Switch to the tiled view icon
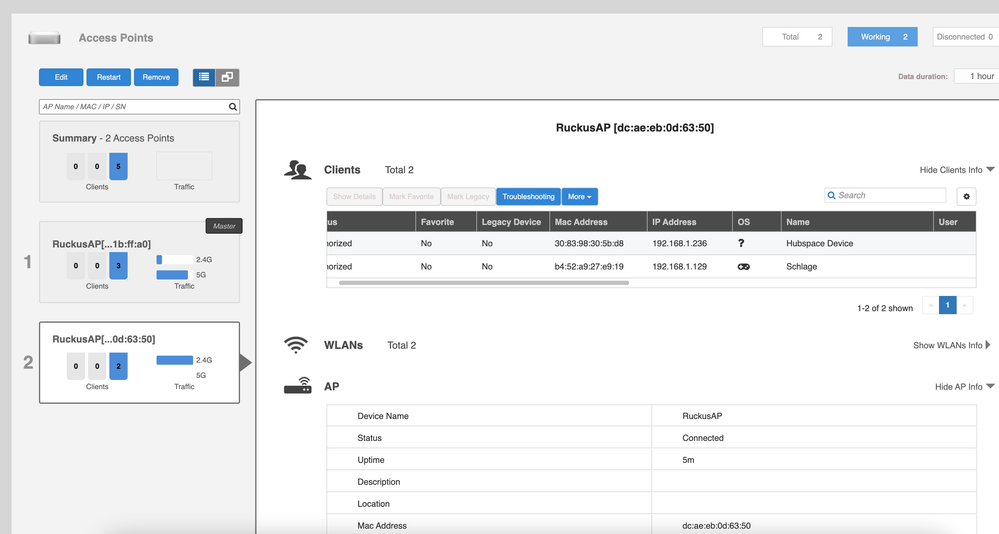999x534 pixels. pyautogui.click(x=228, y=77)
